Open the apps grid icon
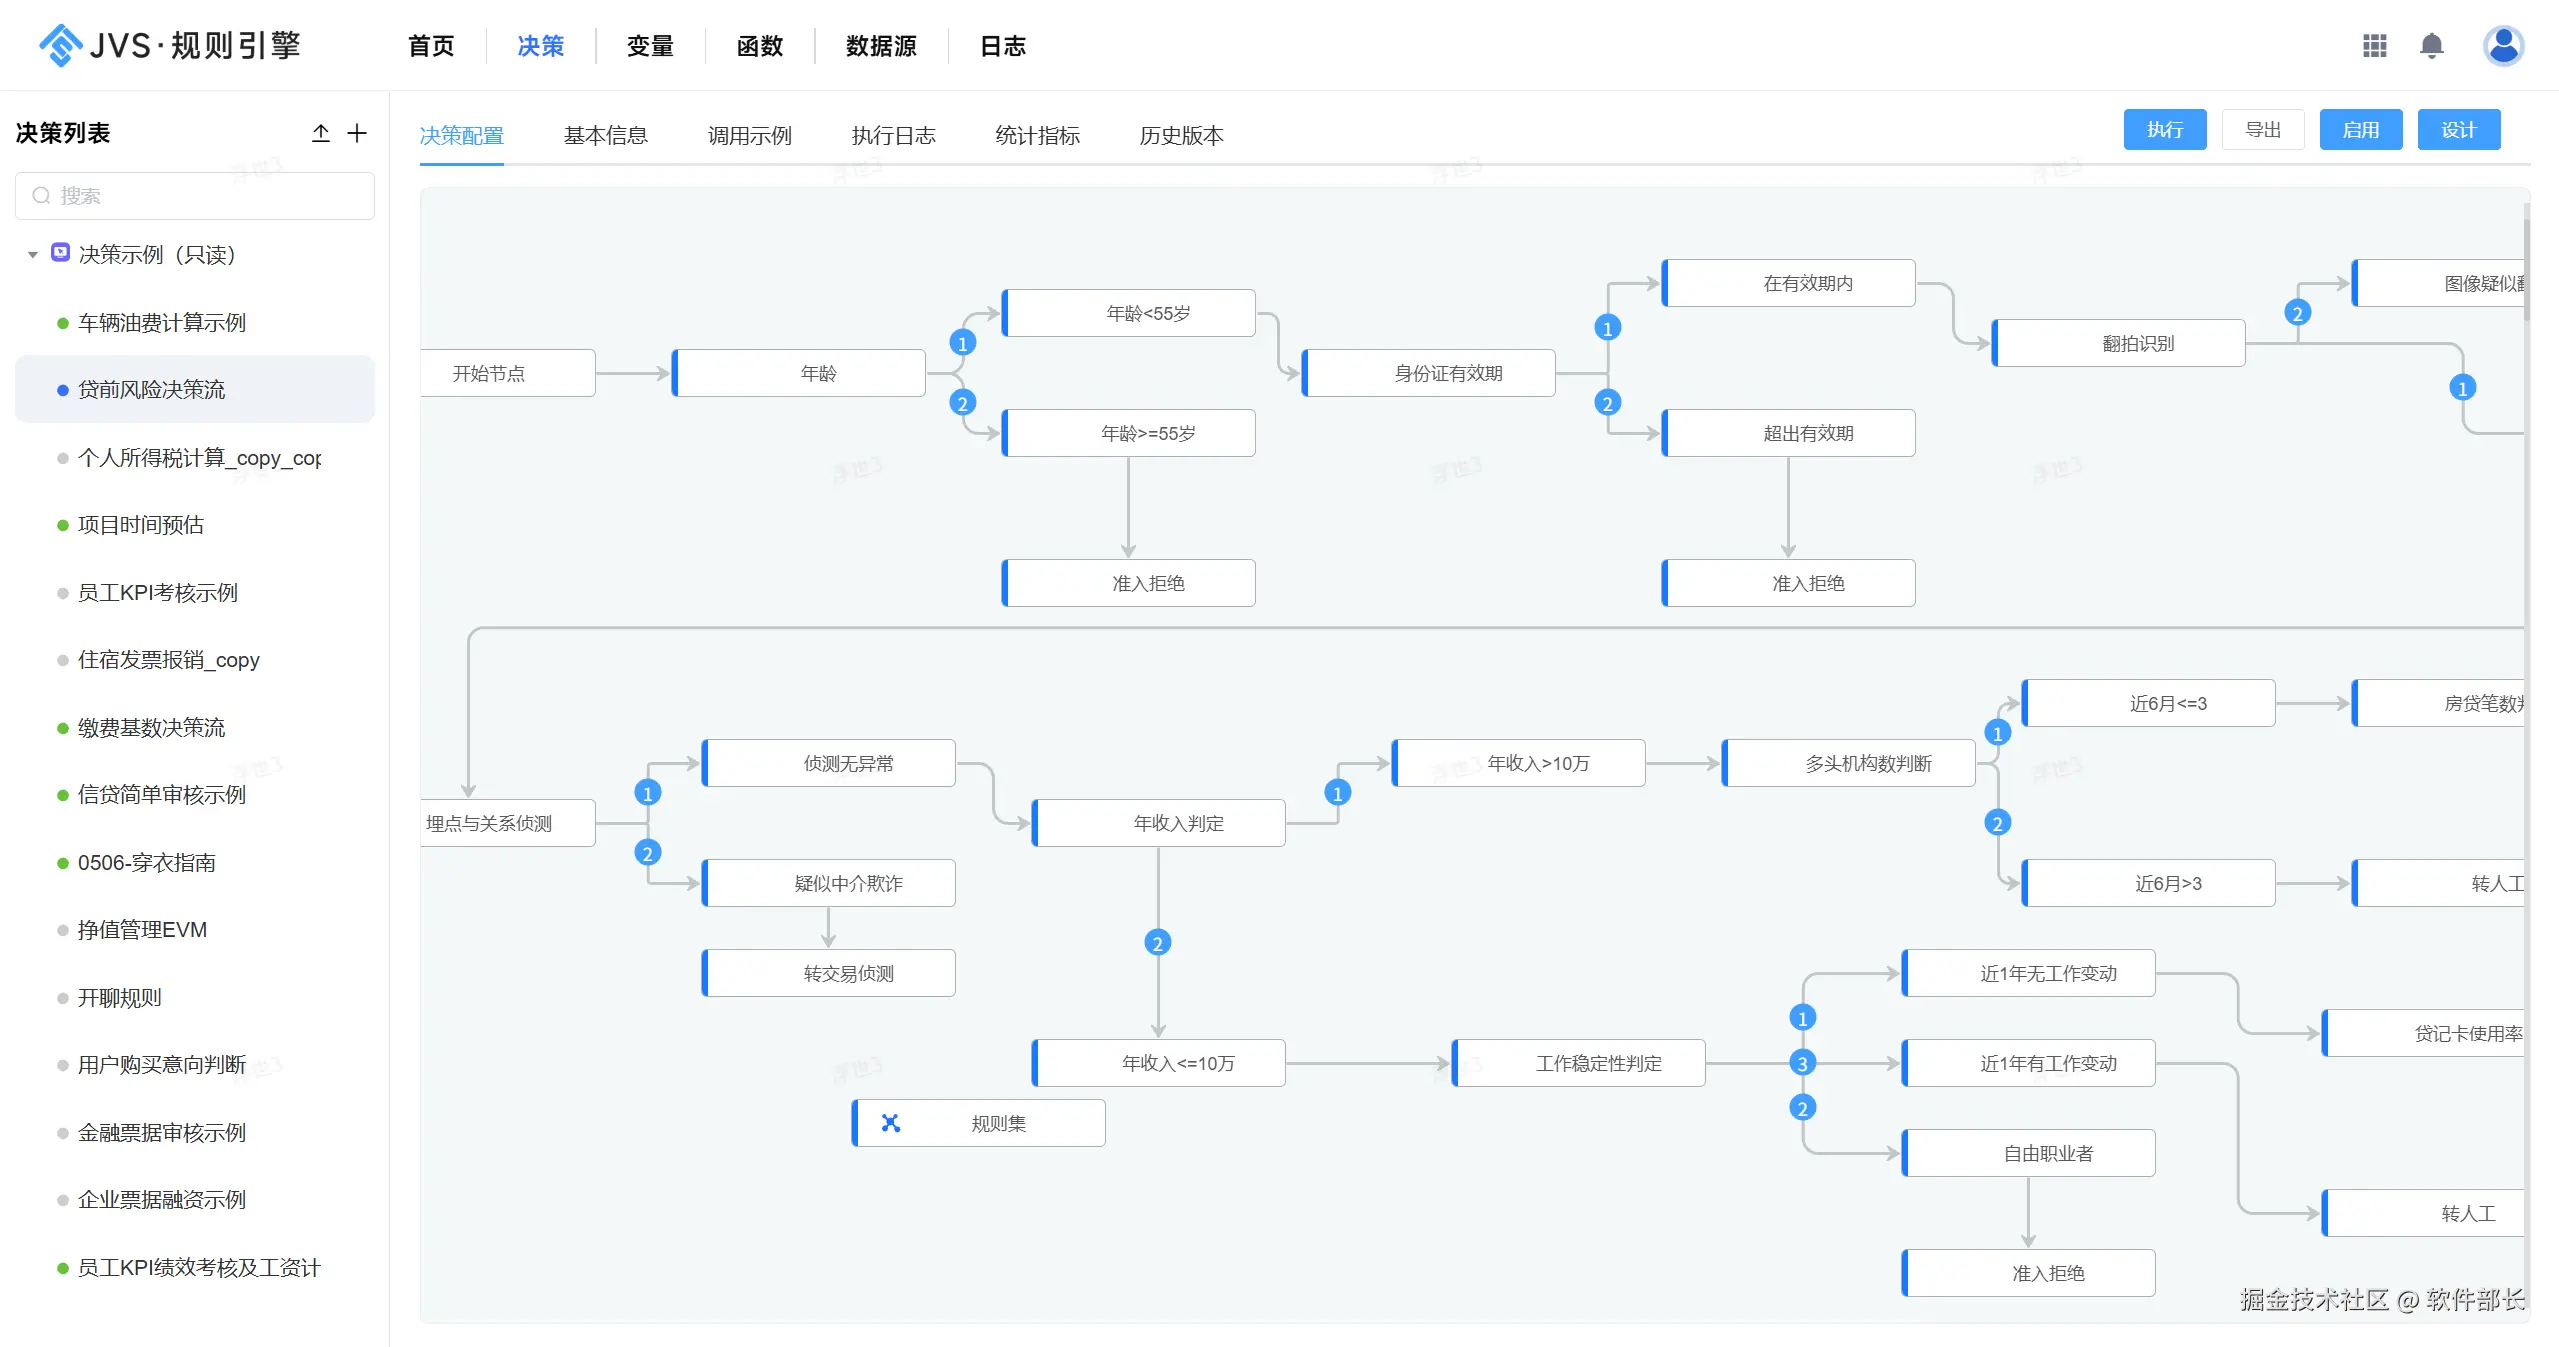Screen dimensions: 2559x1347 [2374, 45]
